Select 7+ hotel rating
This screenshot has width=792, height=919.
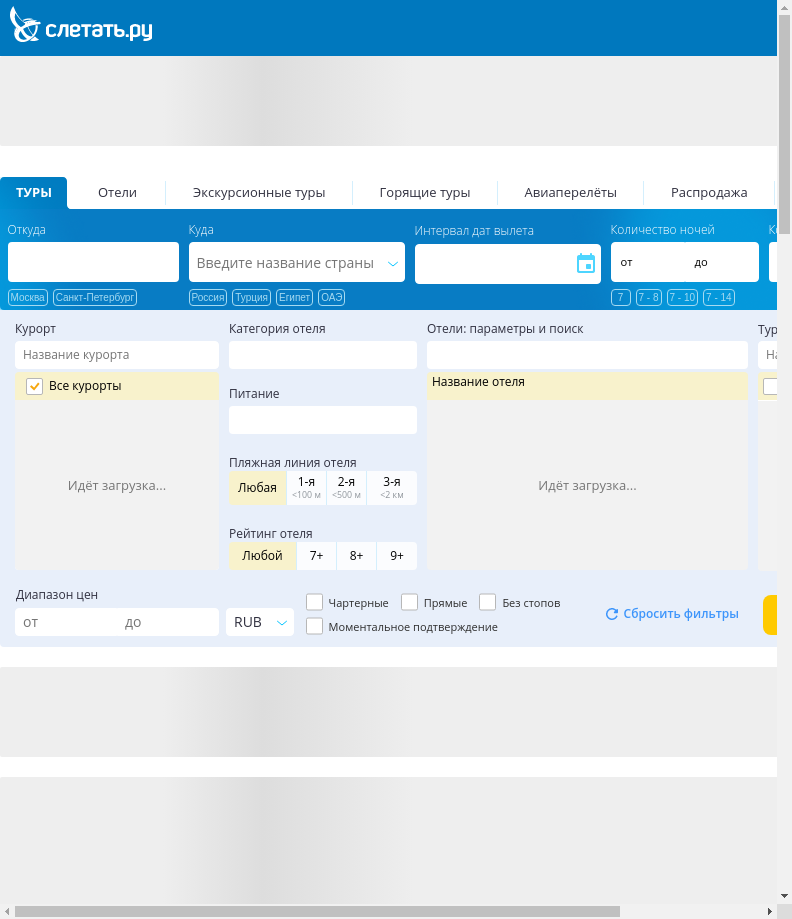317,556
